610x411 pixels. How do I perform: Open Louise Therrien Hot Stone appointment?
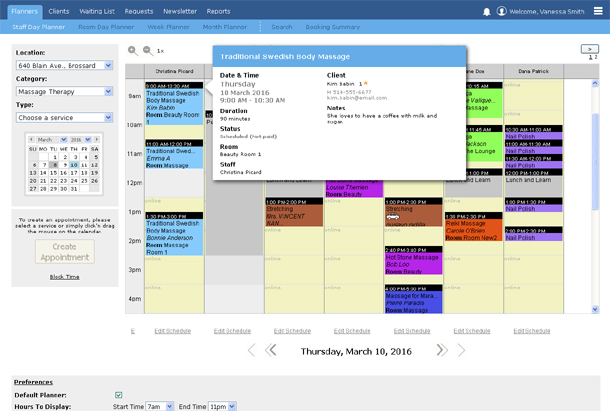(354, 188)
